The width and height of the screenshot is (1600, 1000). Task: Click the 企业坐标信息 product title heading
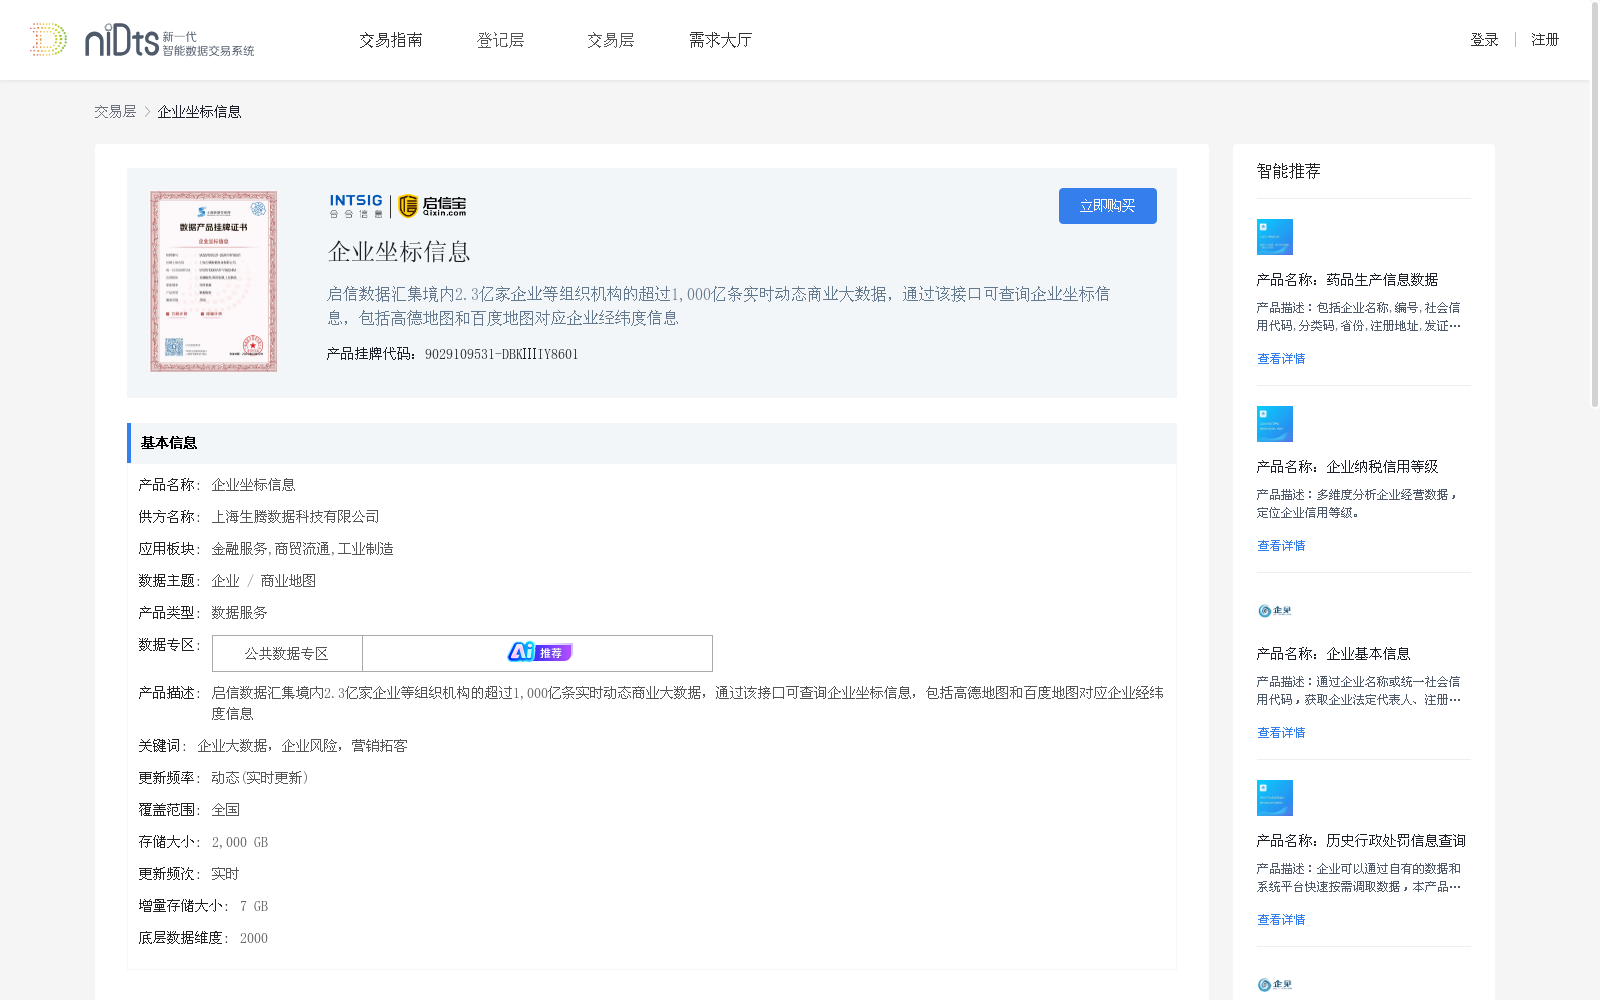[399, 252]
